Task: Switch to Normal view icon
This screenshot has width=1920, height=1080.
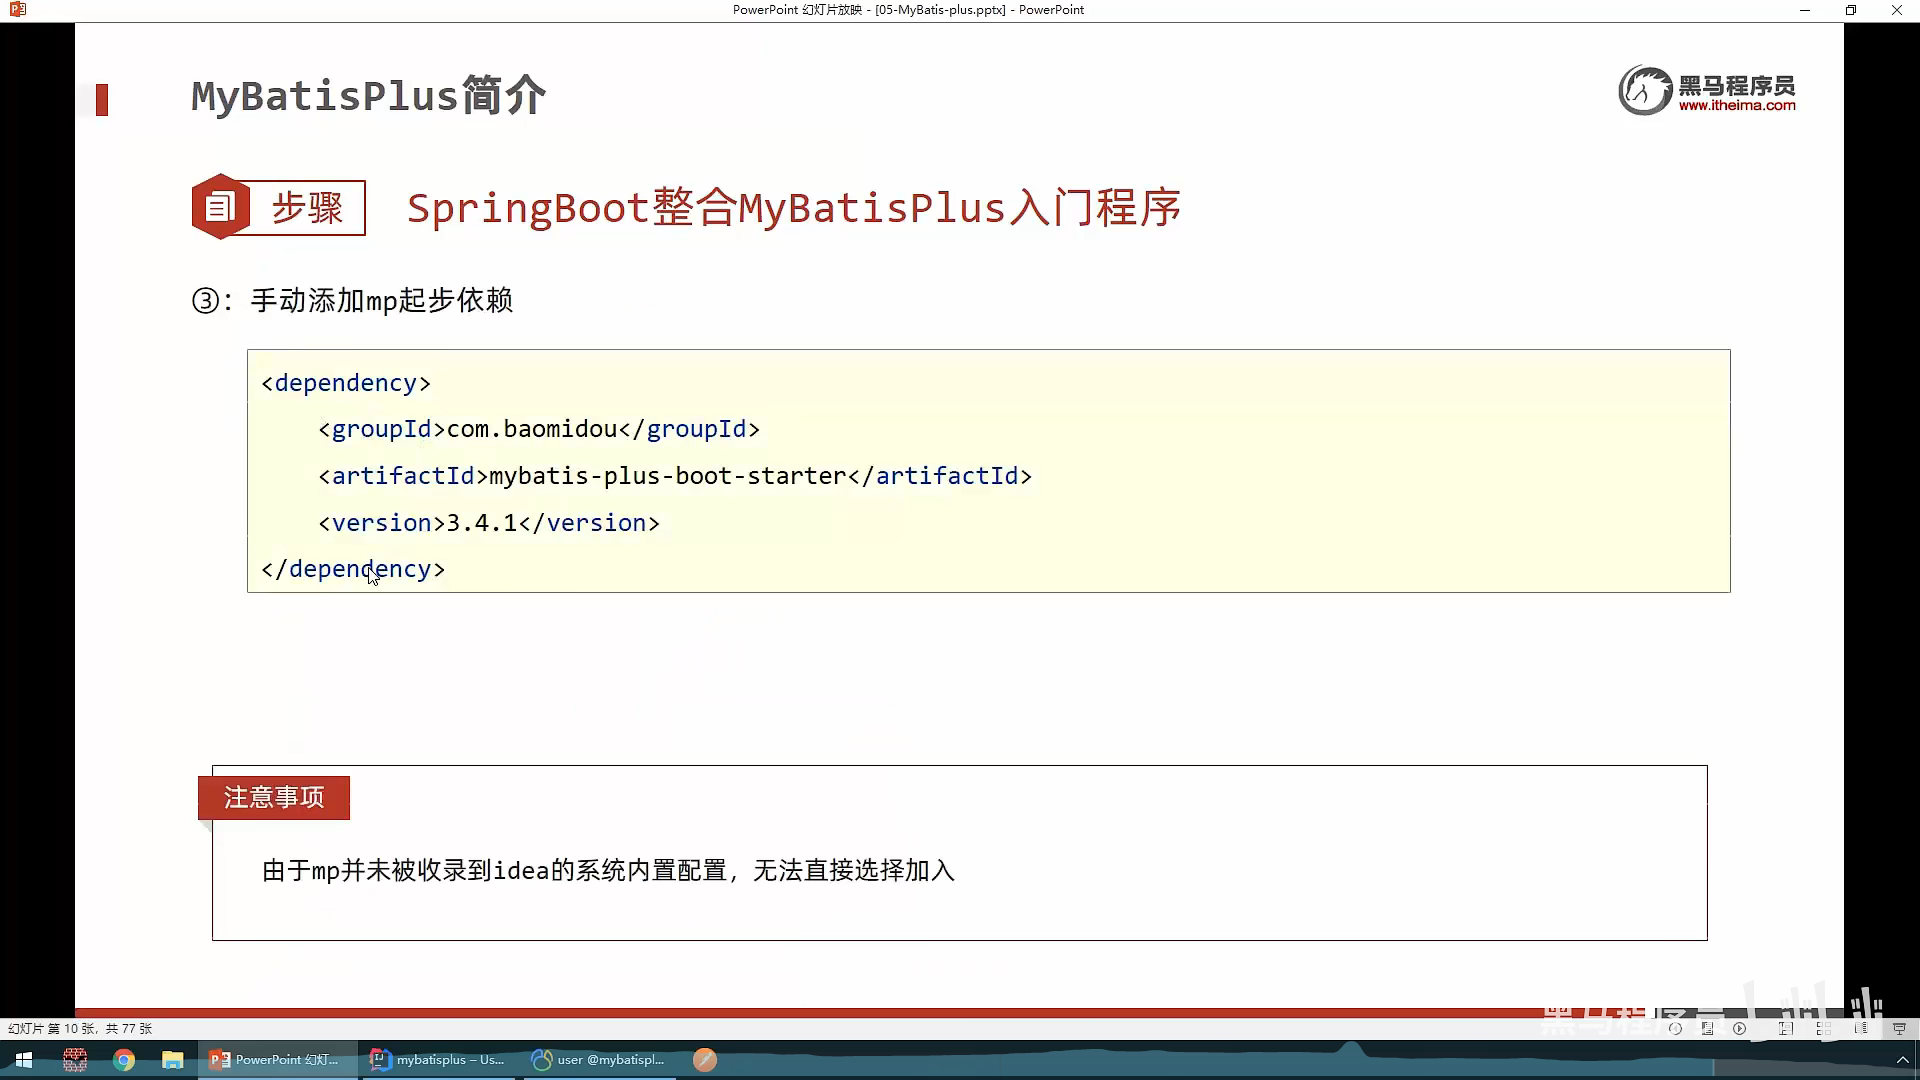Action: pyautogui.click(x=1786, y=1028)
